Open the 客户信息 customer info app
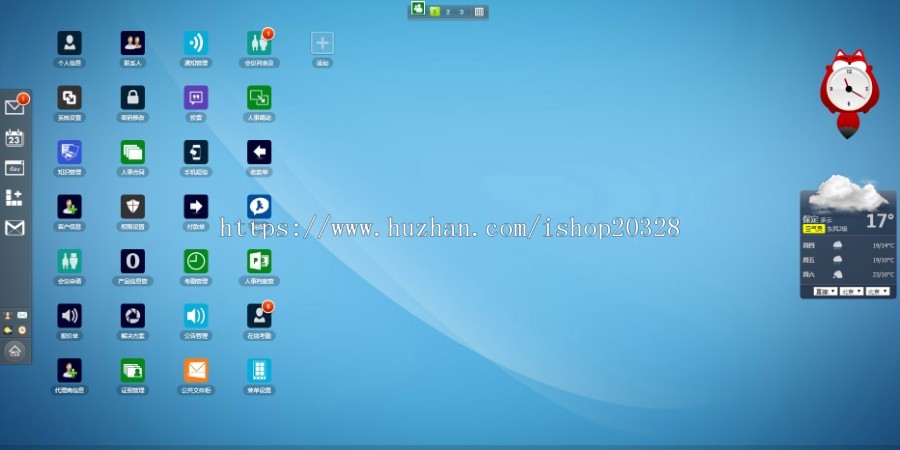Image resolution: width=900 pixels, height=450 pixels. pos(69,207)
